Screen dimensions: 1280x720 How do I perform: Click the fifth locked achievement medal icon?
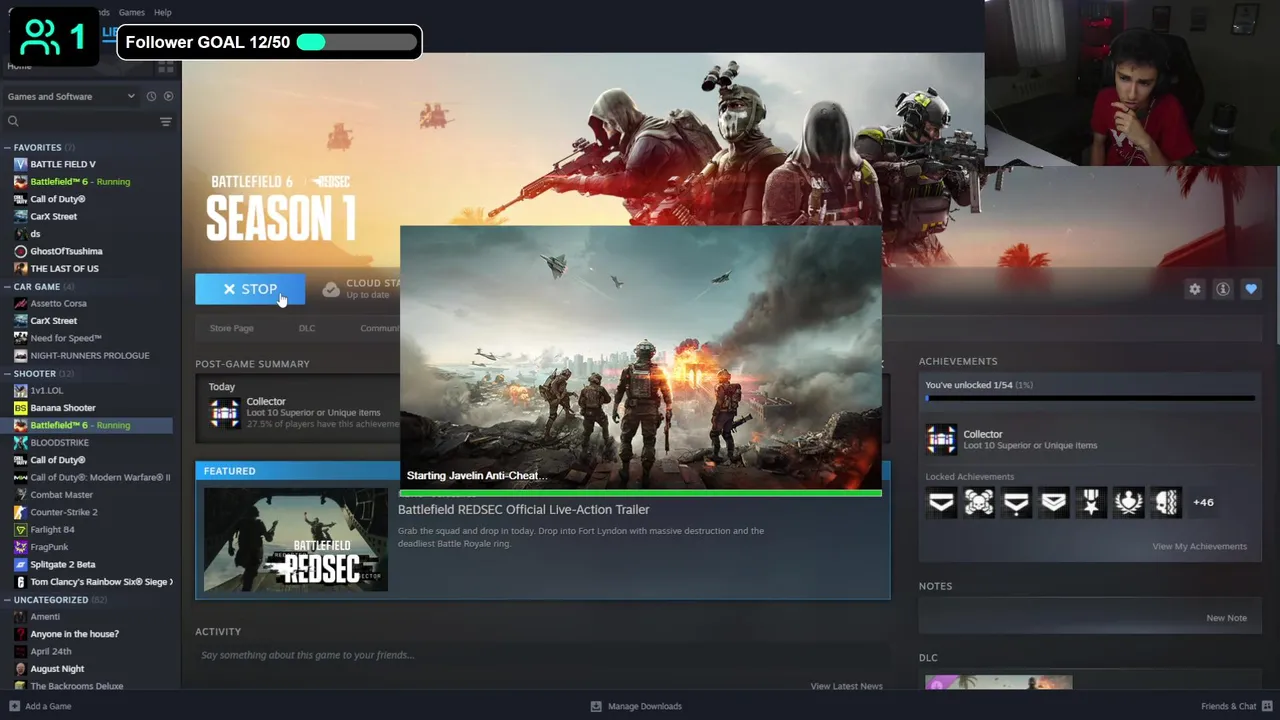(x=1091, y=502)
